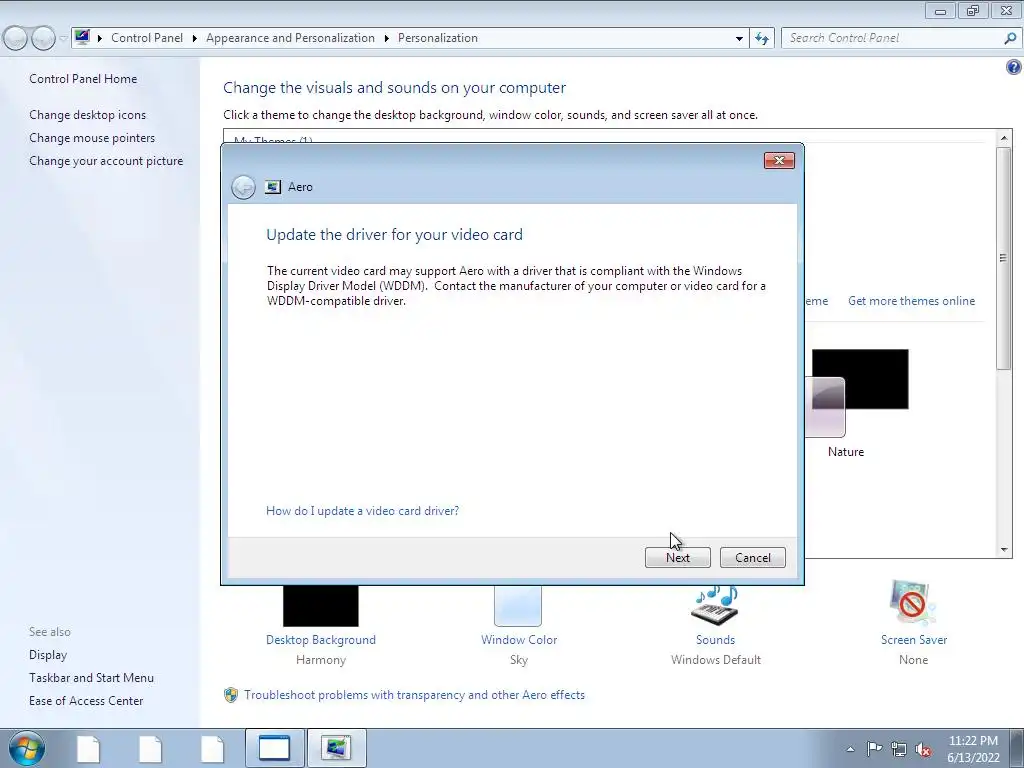Open the Windows Start menu
The height and width of the screenshot is (768, 1024).
click(26, 748)
